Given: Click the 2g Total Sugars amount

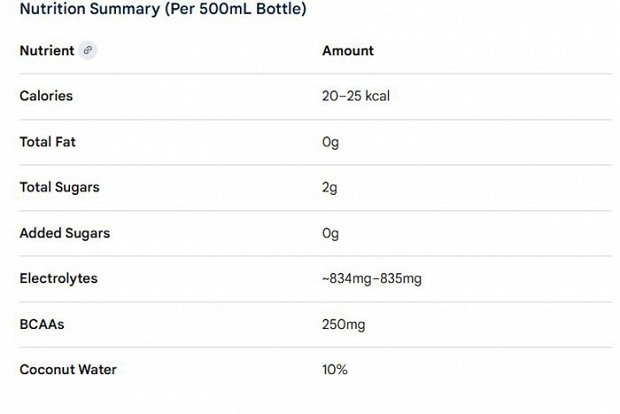Looking at the screenshot, I should (330, 187).
